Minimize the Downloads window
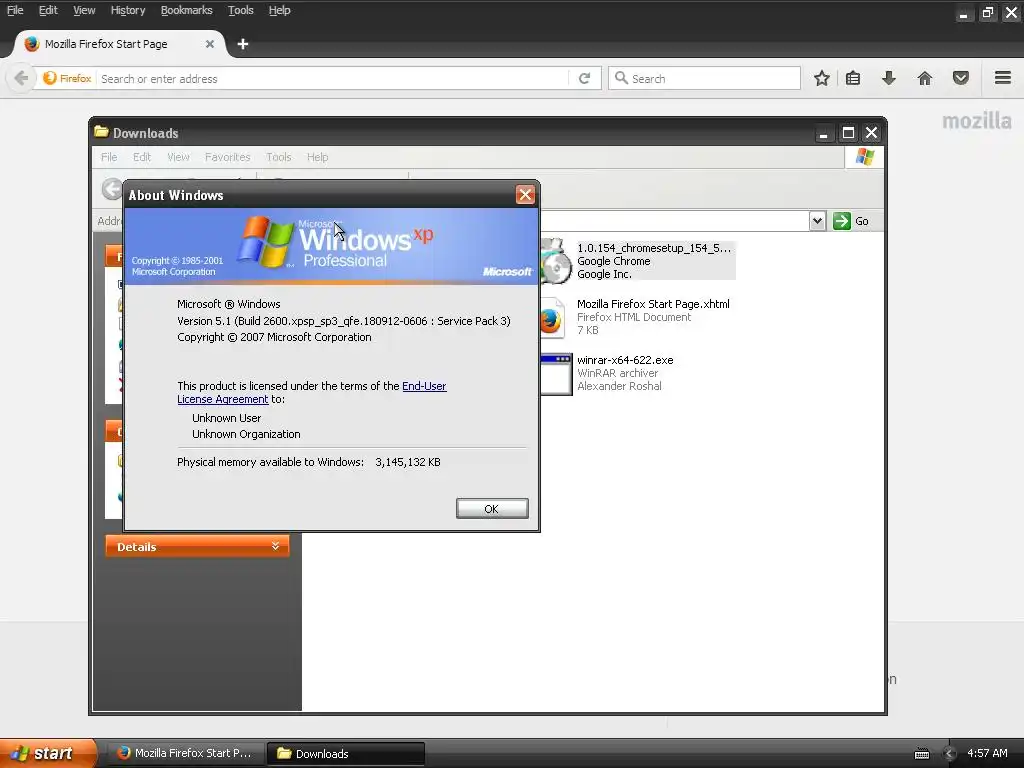 point(824,133)
